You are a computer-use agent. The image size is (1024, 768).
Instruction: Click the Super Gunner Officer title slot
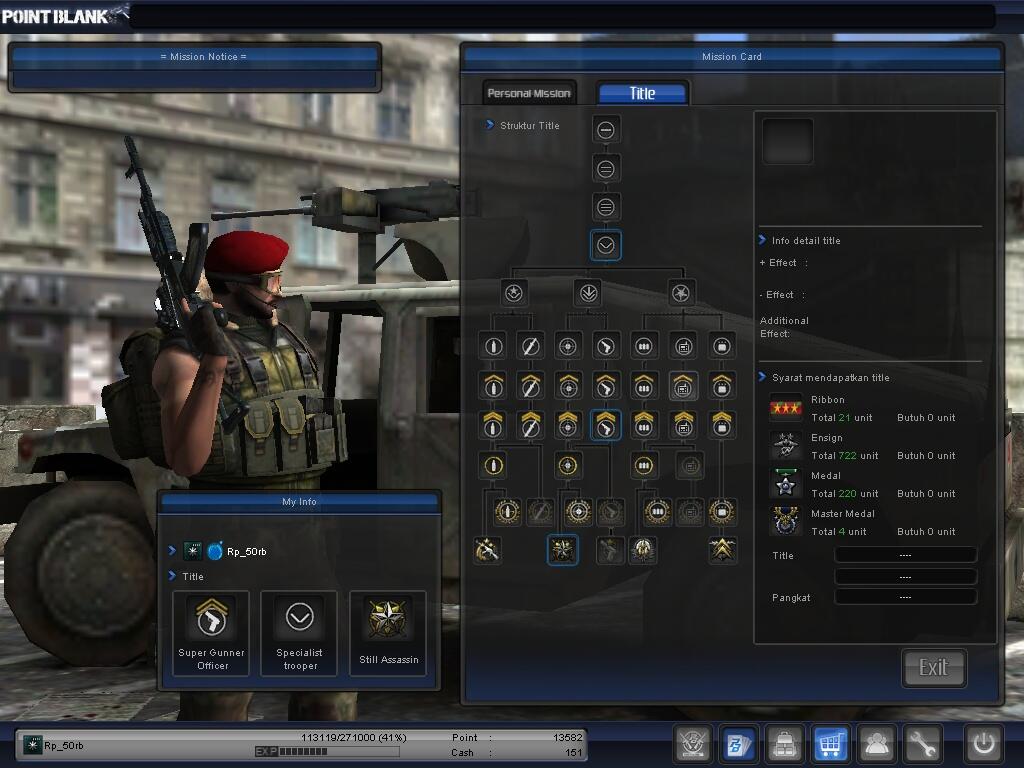coord(211,633)
